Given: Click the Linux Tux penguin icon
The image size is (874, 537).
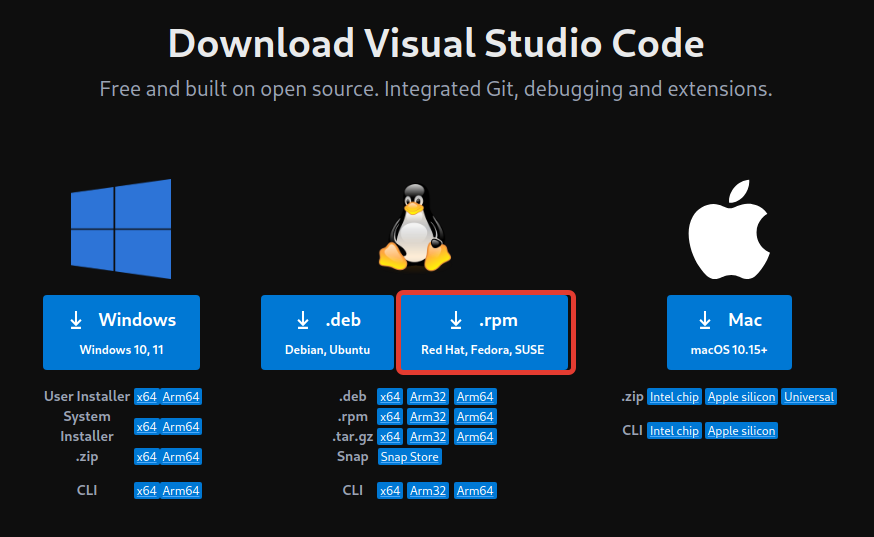Looking at the screenshot, I should (x=415, y=228).
